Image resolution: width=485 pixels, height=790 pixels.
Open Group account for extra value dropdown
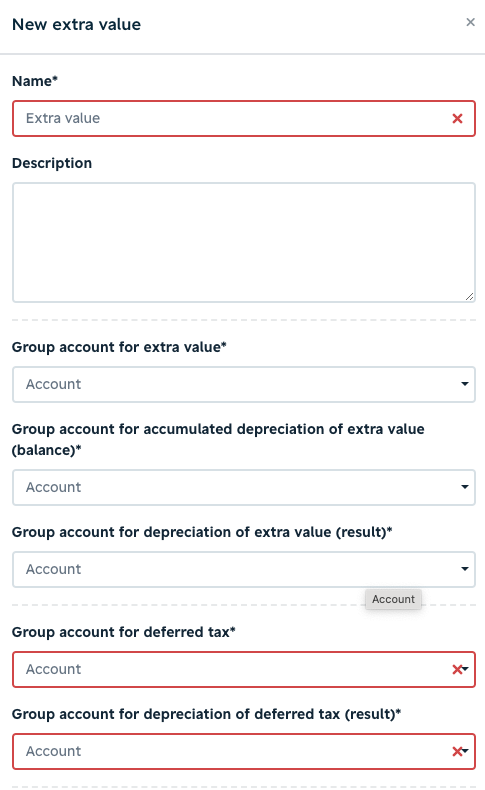point(244,384)
